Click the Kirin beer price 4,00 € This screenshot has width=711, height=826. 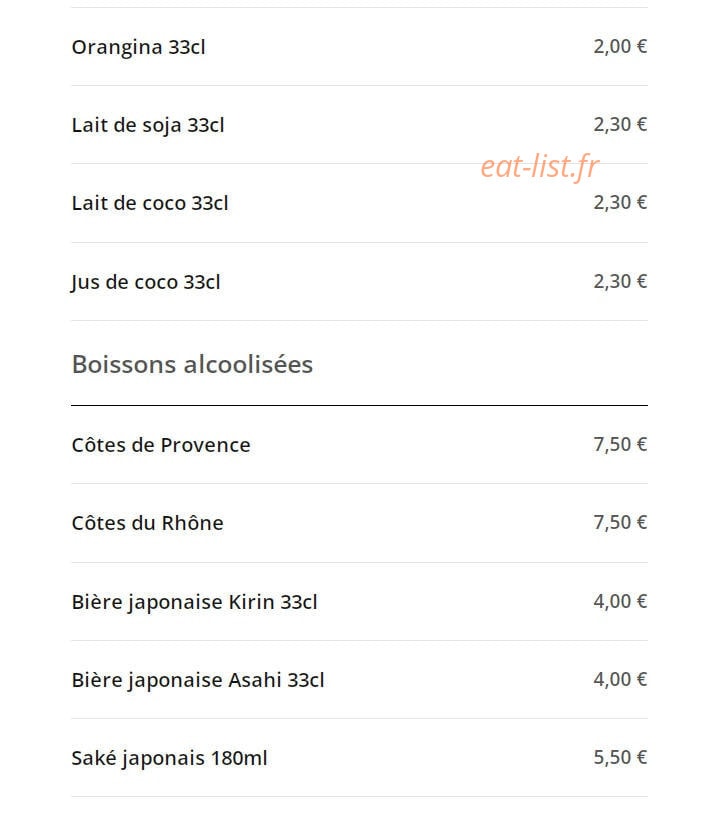point(620,601)
